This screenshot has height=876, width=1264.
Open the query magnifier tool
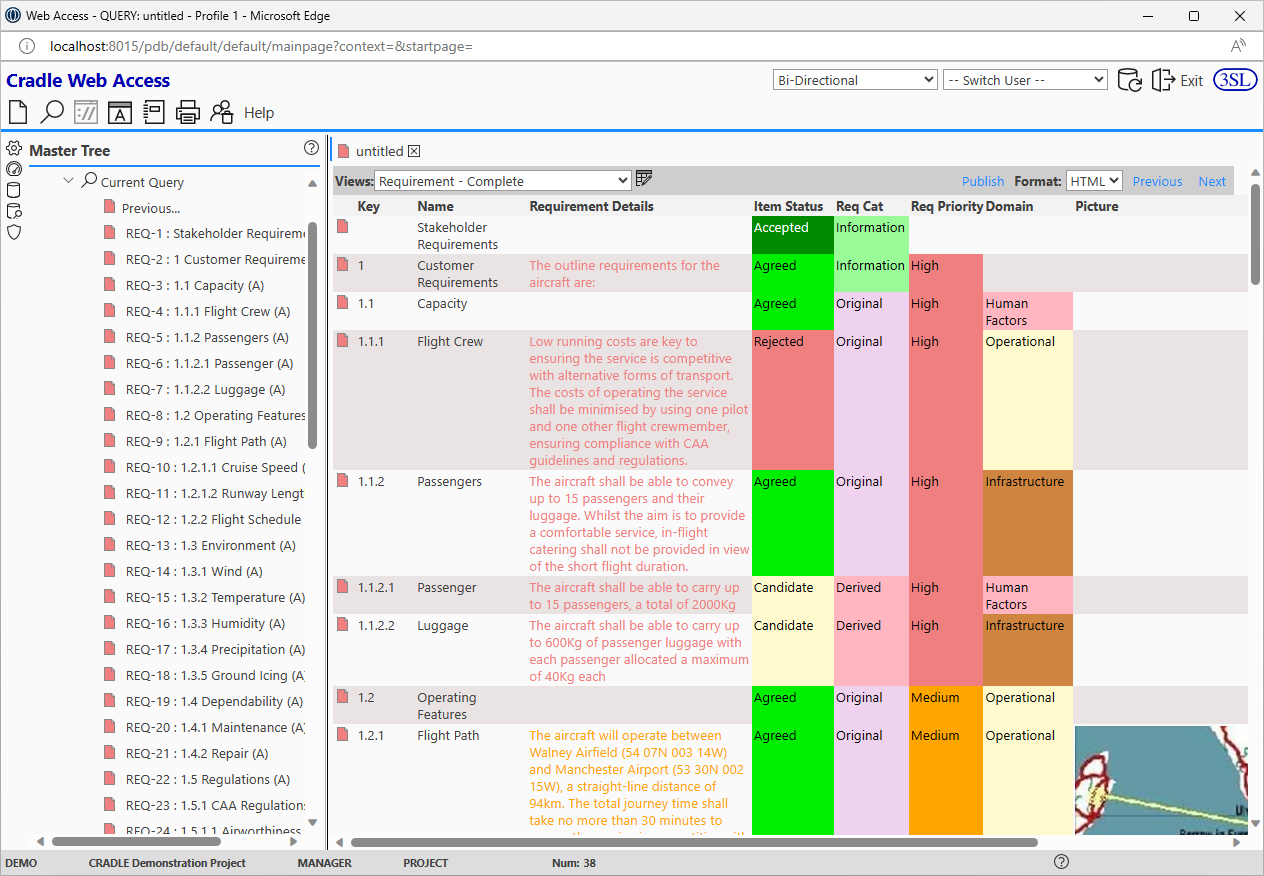[52, 112]
